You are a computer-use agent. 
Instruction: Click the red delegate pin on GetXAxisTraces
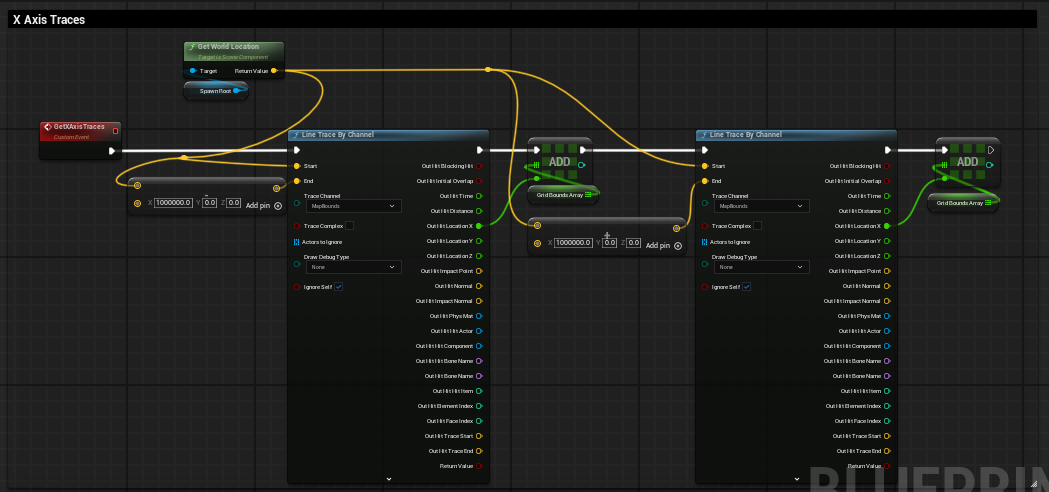pos(116,128)
